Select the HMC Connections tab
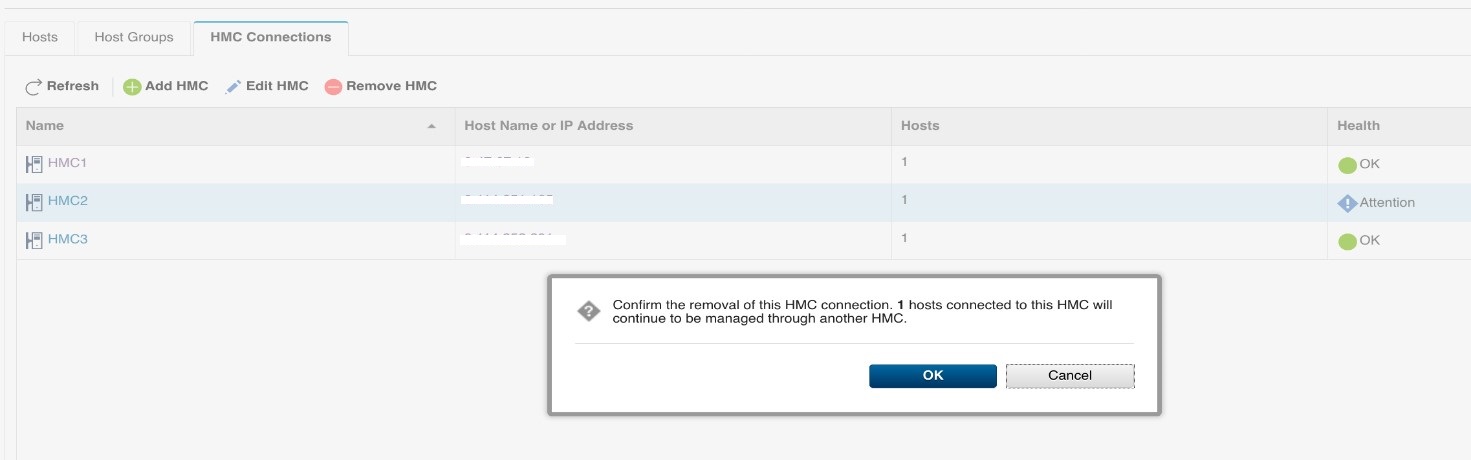This screenshot has width=1471, height=460. (271, 37)
